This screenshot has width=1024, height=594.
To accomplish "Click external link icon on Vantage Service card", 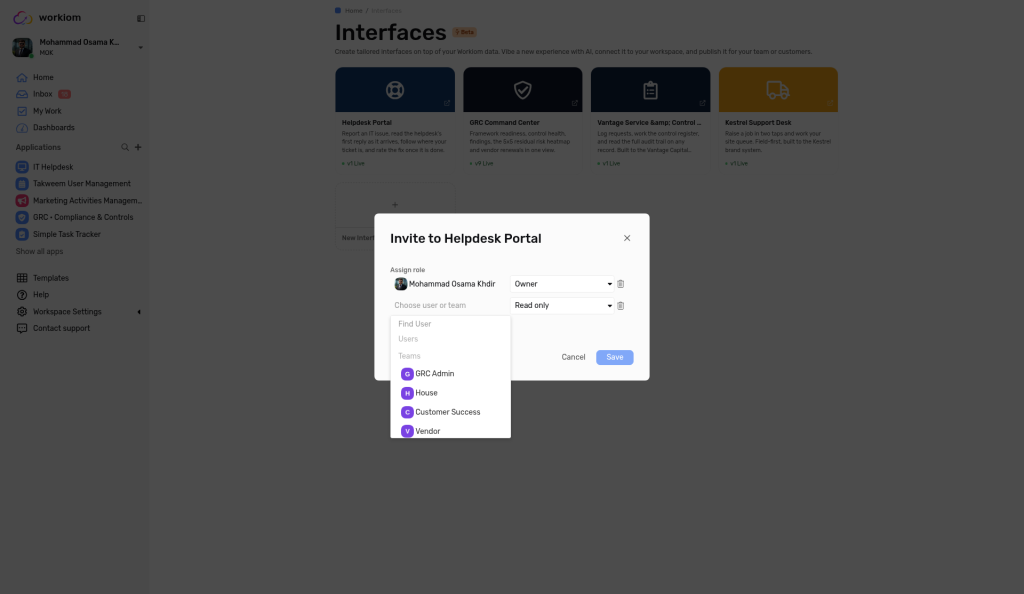I will point(703,103).
